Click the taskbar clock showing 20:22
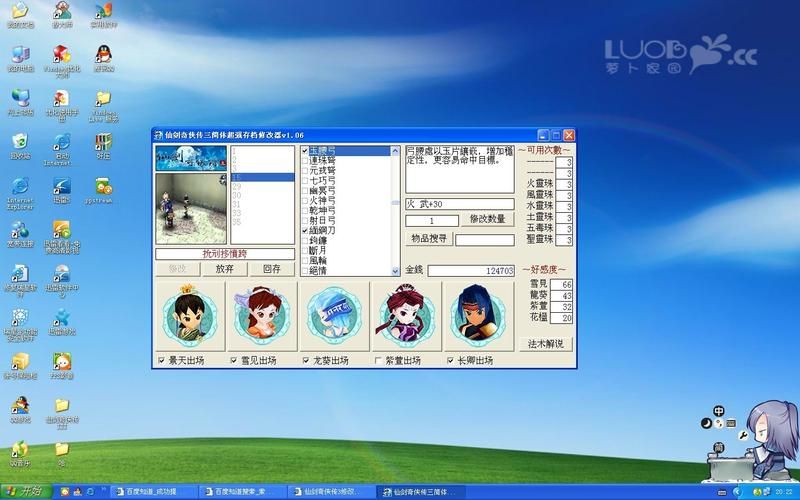Image resolution: width=800 pixels, height=500 pixels. click(784, 492)
